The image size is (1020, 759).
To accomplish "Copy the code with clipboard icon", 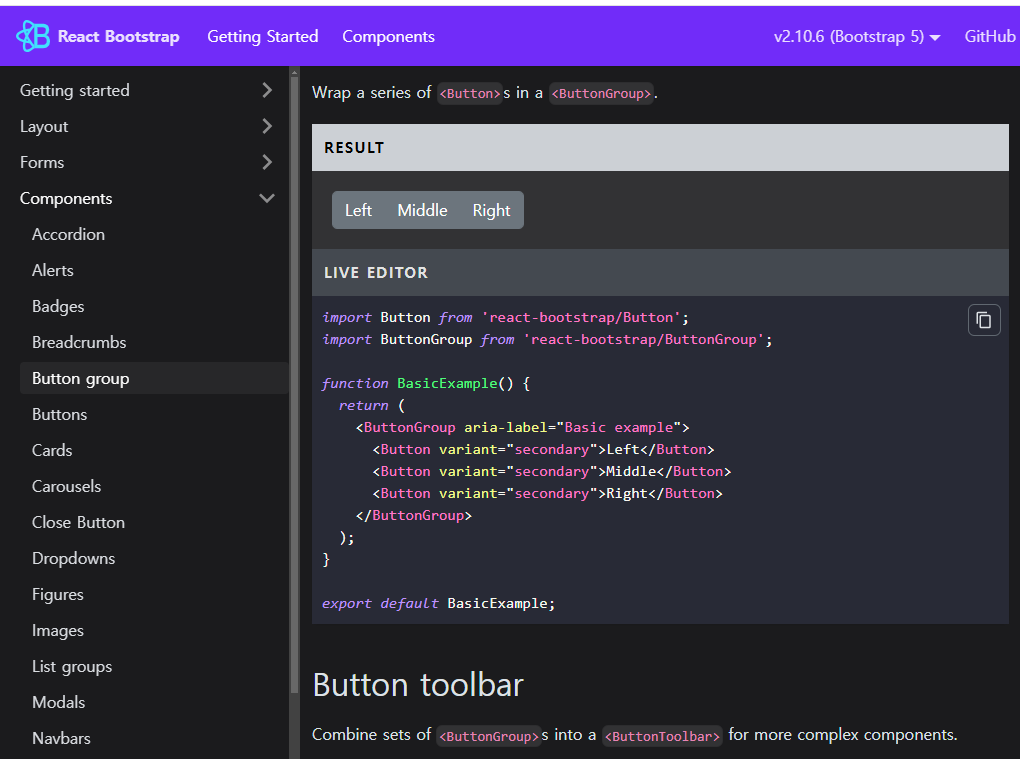I will click(x=984, y=320).
